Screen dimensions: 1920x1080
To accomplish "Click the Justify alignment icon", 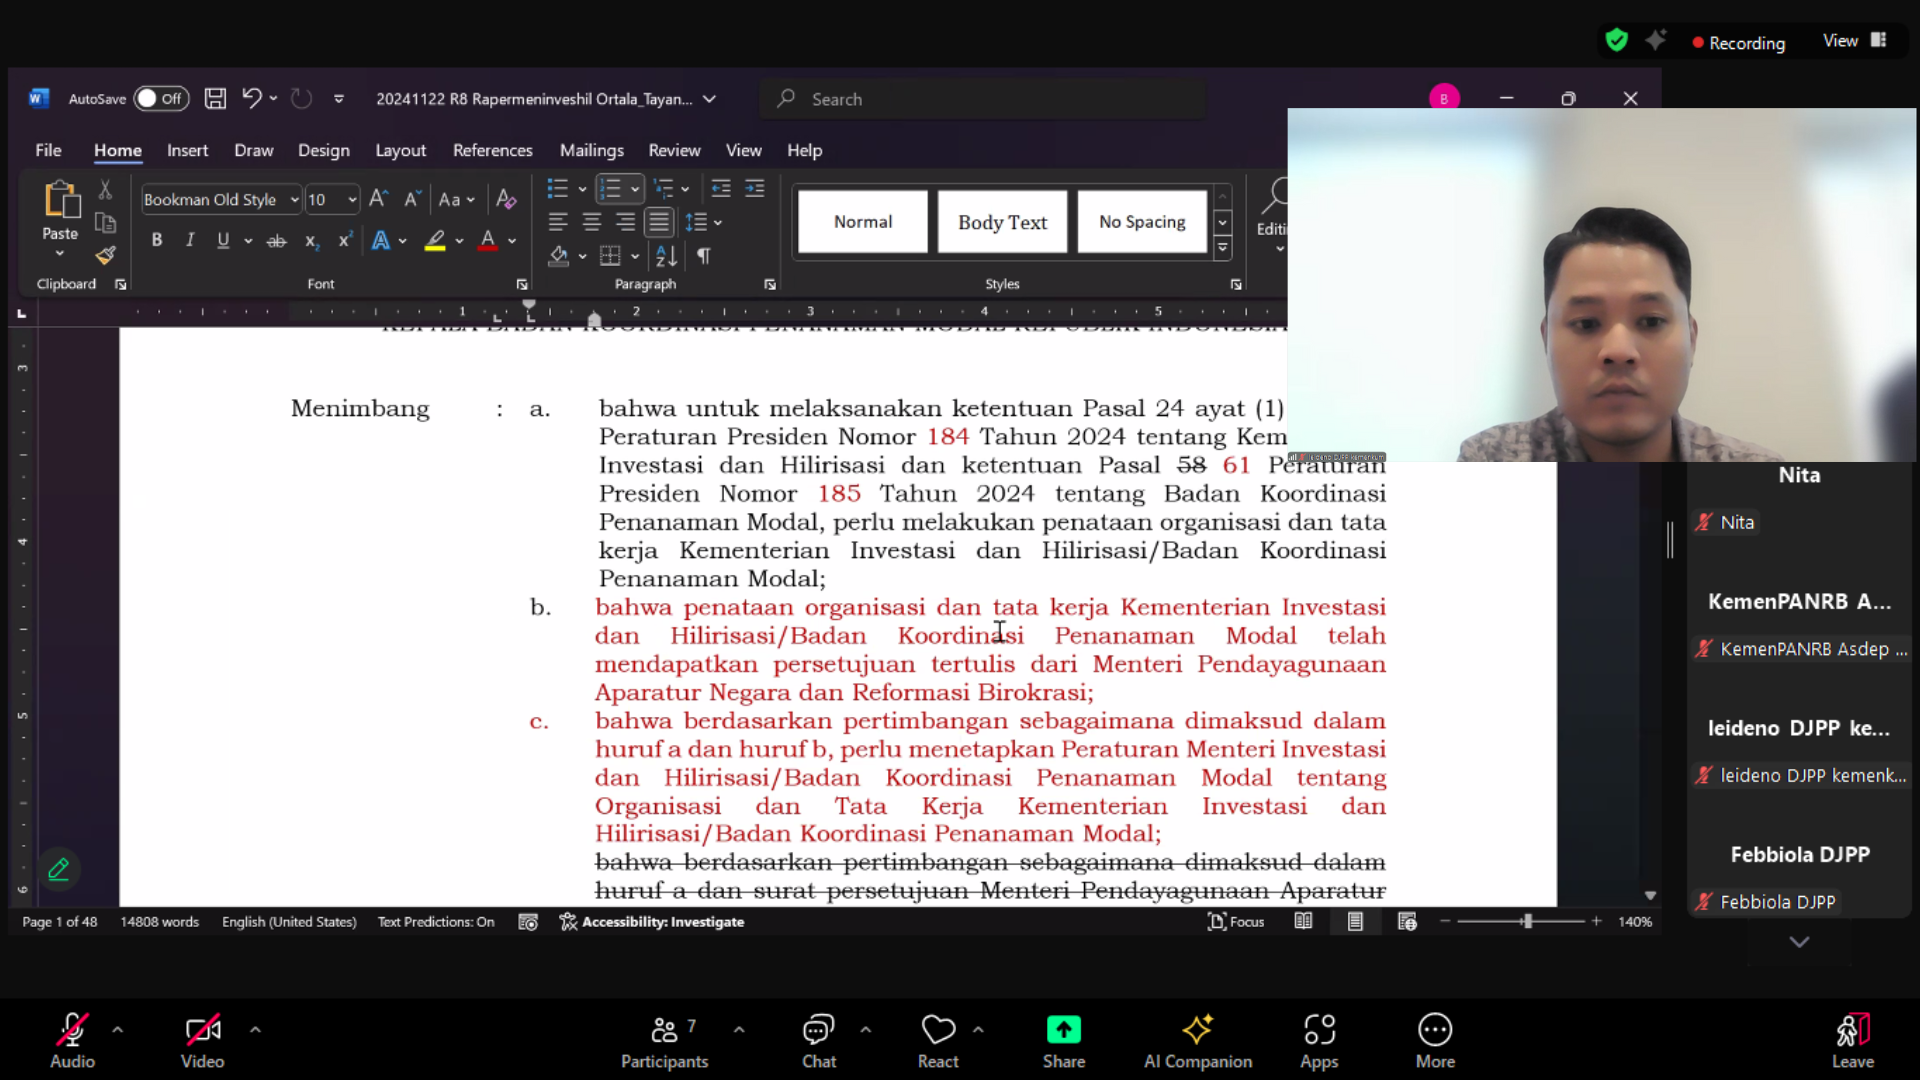I will click(x=658, y=222).
